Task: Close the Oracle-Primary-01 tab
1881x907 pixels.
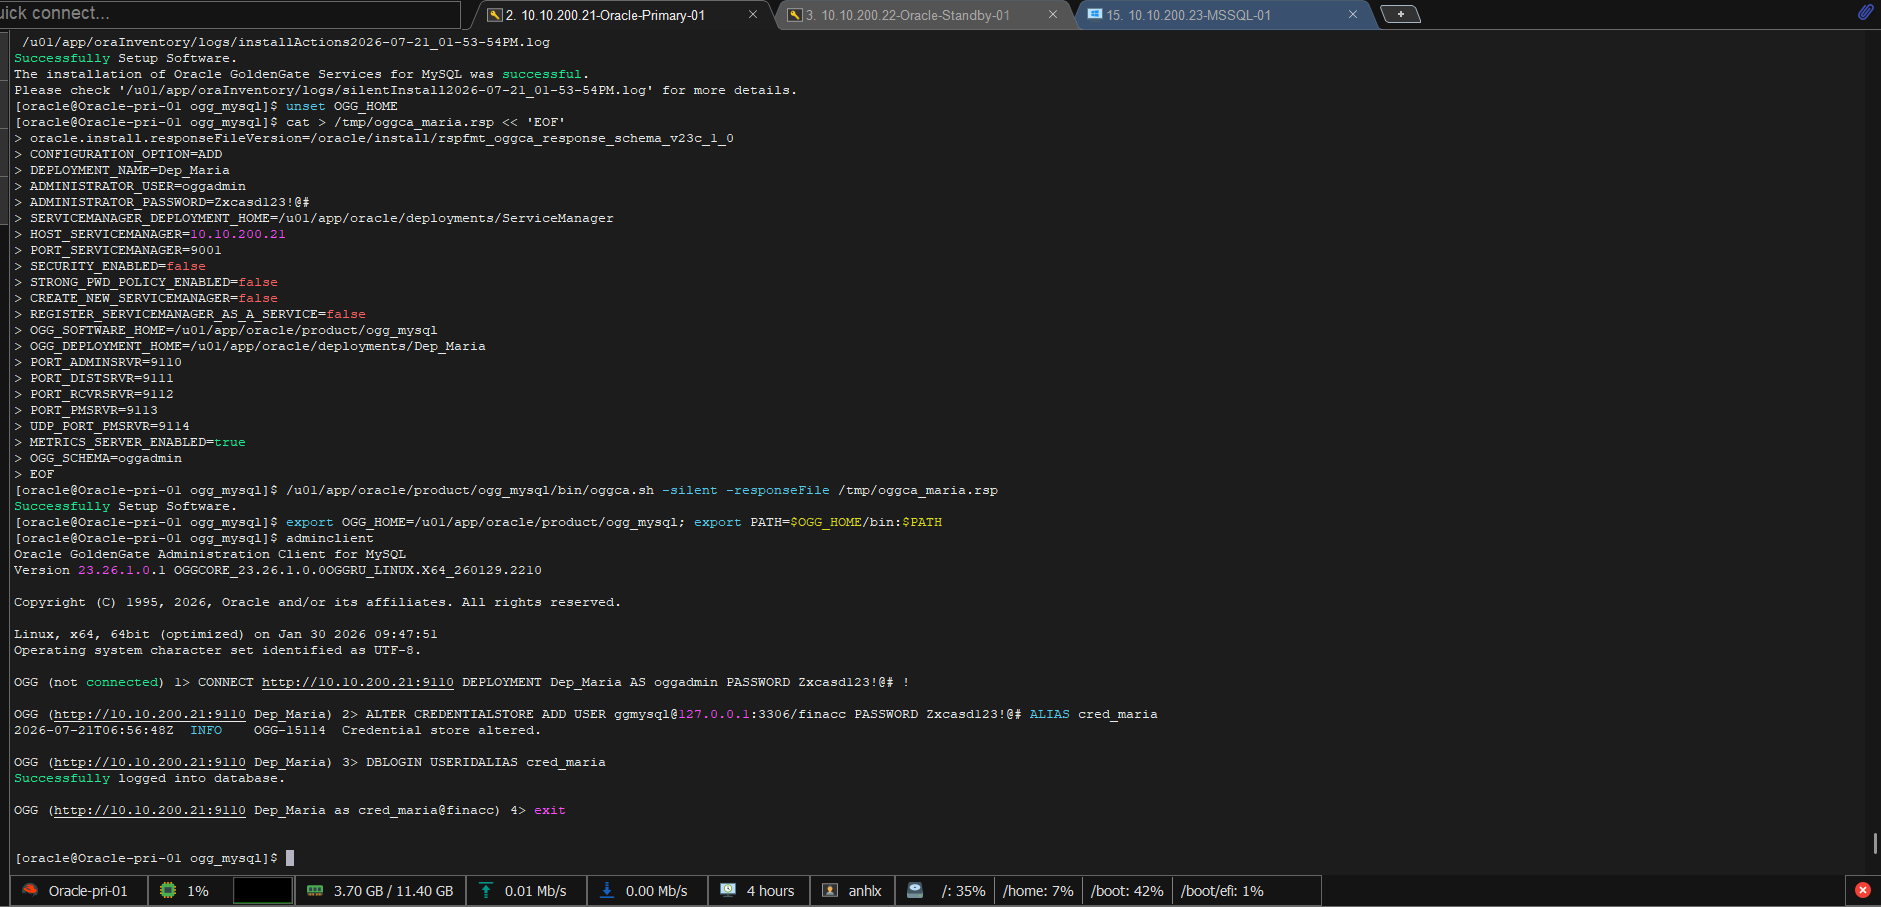Action: point(753,15)
